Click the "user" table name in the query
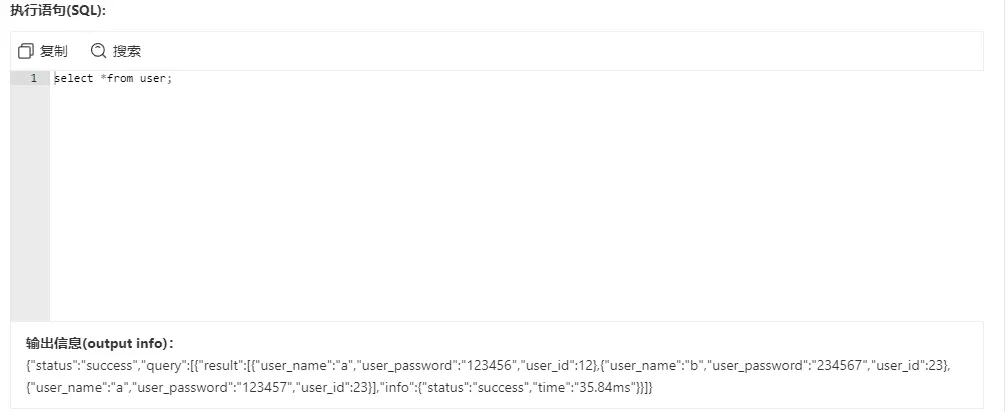 [153, 78]
